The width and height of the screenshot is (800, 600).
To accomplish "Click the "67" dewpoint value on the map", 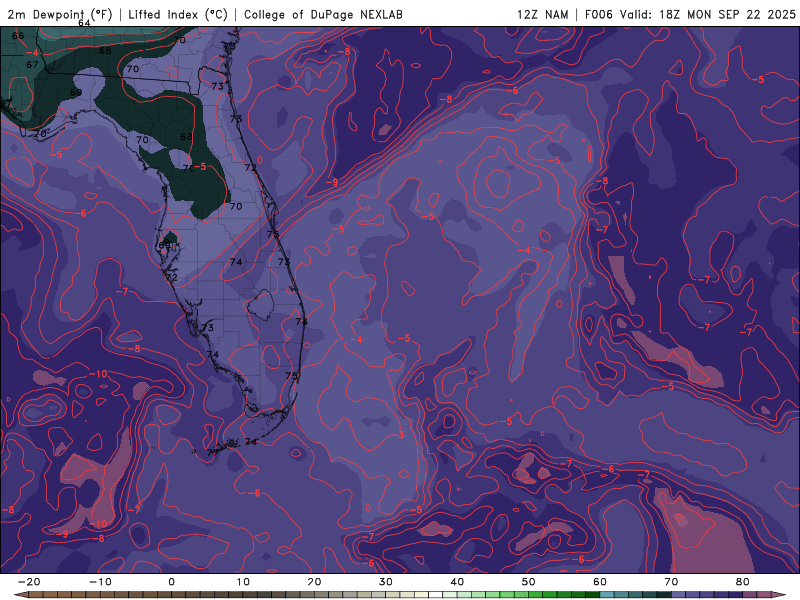I will coord(32,65).
